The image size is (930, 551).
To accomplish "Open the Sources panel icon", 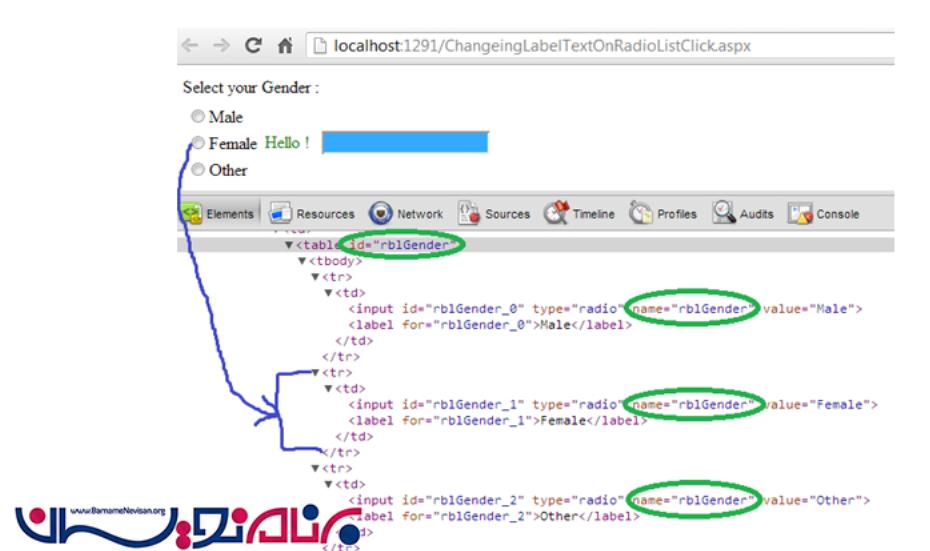I will [469, 213].
